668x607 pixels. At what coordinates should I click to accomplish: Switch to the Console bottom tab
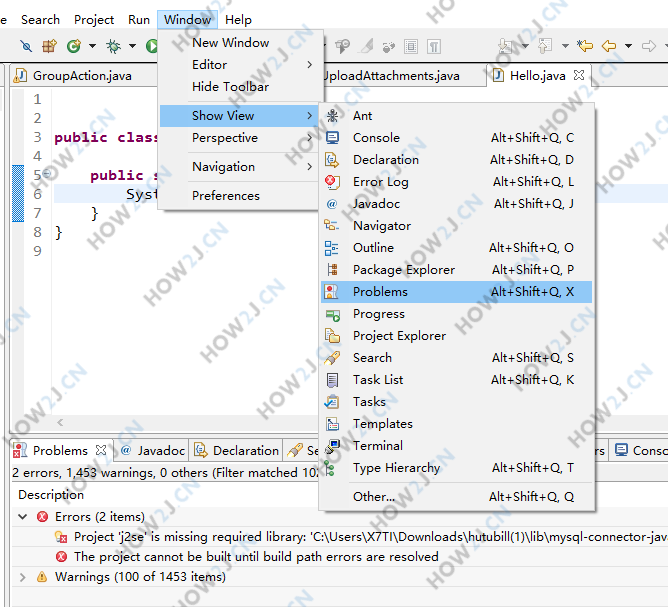(x=641, y=451)
